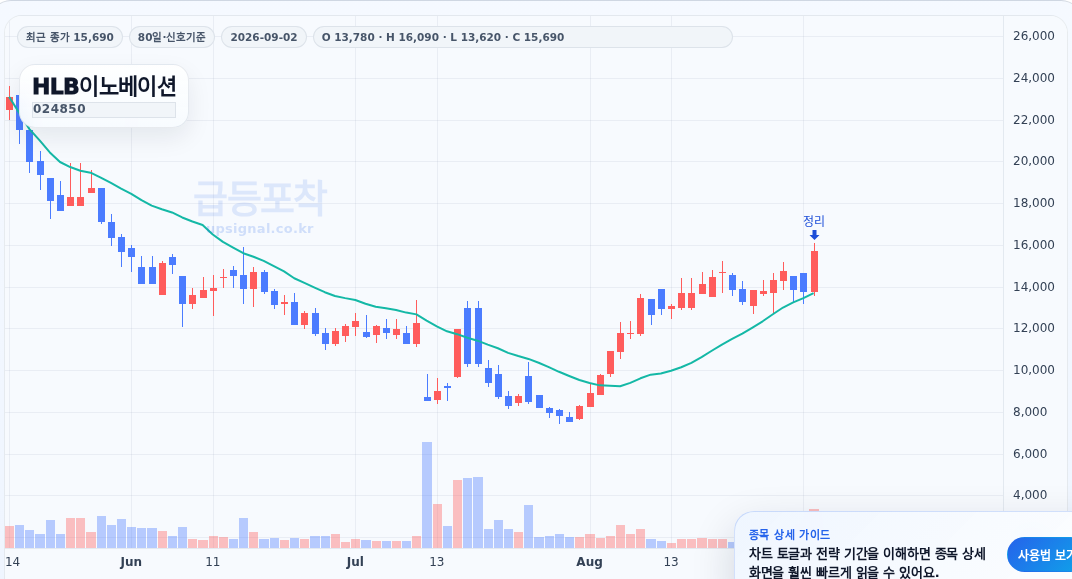Screen dimensions: 1072x579
Task: Click the Jun date axis label
Action: click(131, 562)
